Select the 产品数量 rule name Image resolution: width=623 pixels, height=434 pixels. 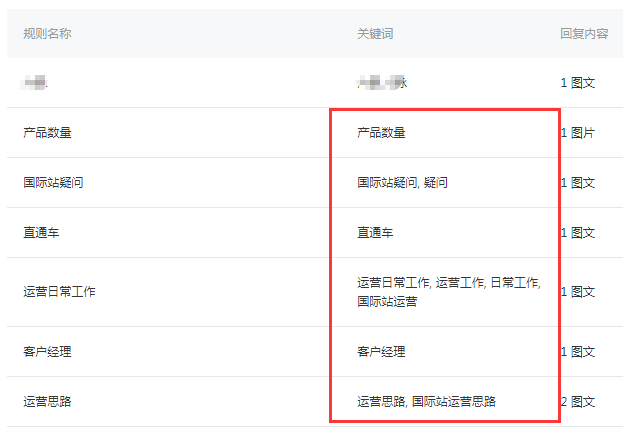pyautogui.click(x=47, y=132)
